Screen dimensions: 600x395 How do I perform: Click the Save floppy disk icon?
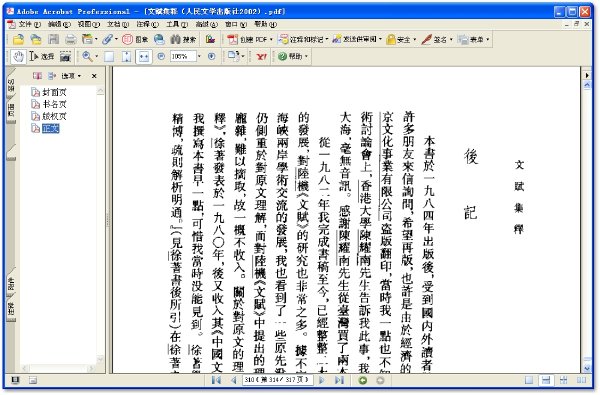[x=54, y=39]
